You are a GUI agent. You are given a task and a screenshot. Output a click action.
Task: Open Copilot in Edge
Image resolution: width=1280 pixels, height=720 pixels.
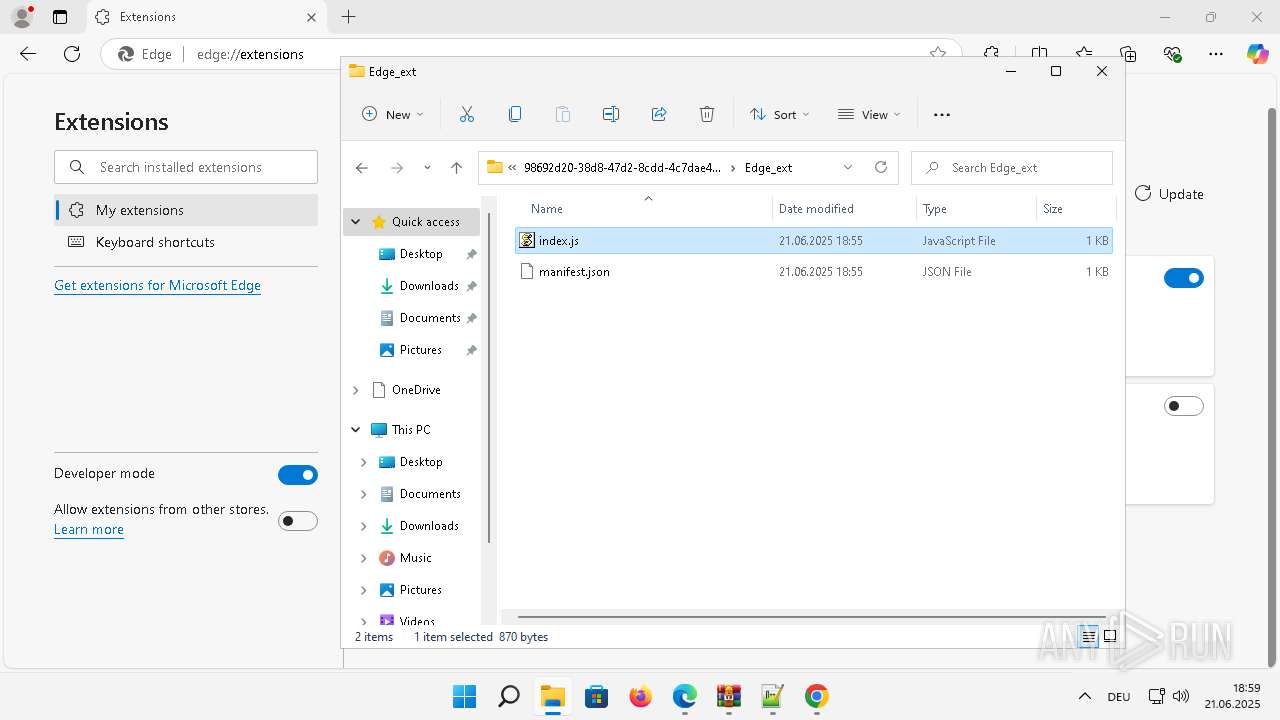1258,54
